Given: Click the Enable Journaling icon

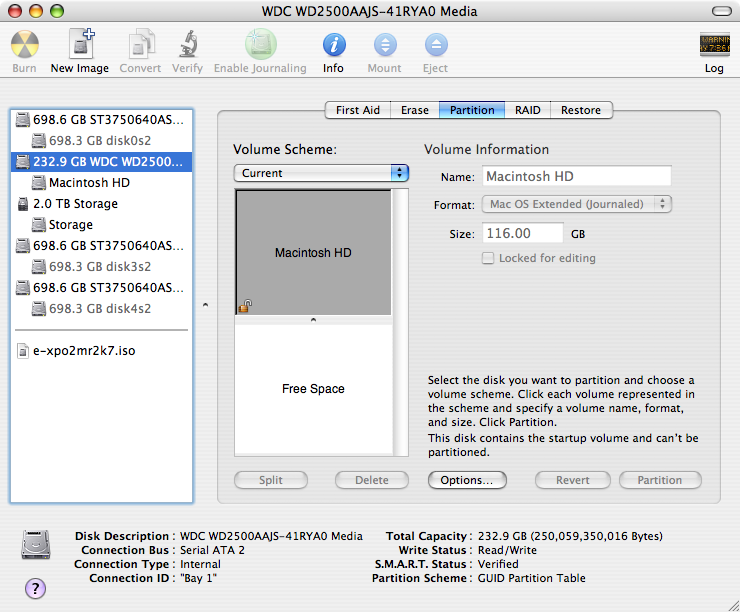Looking at the screenshot, I should 261,44.
